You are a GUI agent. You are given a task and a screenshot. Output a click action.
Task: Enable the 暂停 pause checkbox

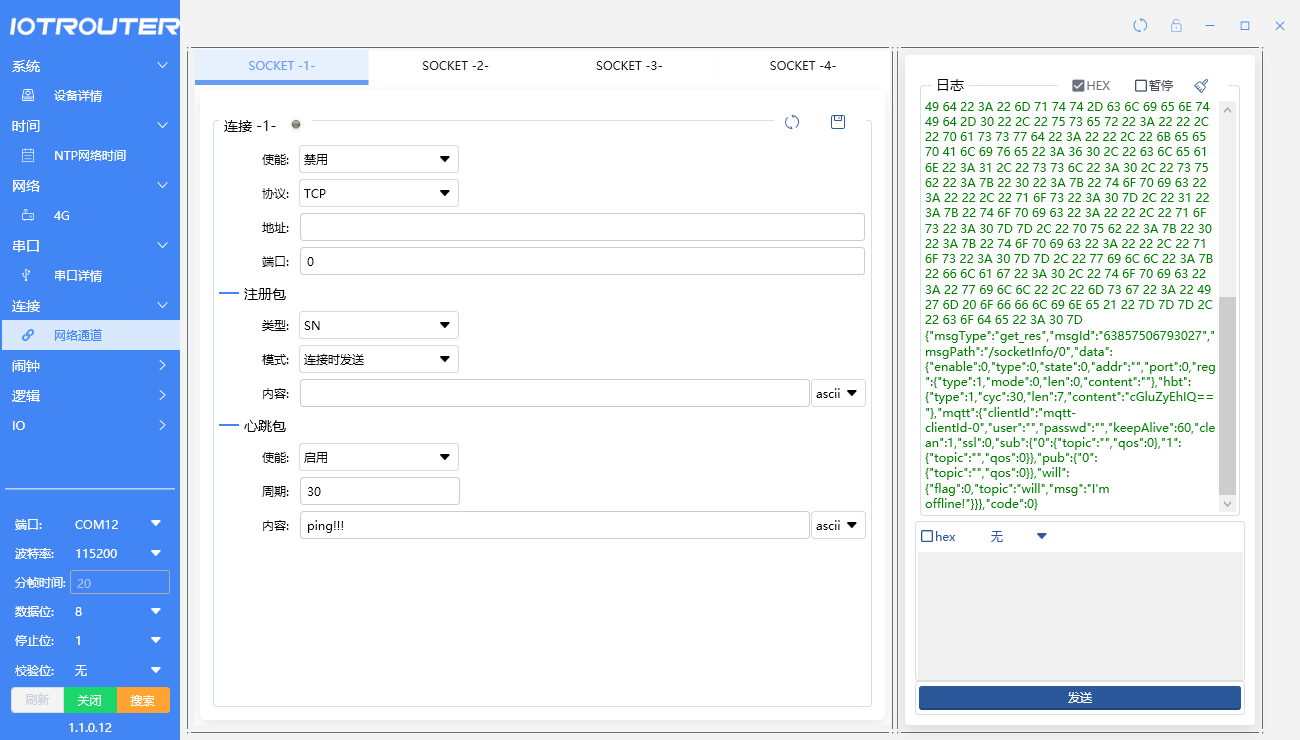(x=1141, y=86)
